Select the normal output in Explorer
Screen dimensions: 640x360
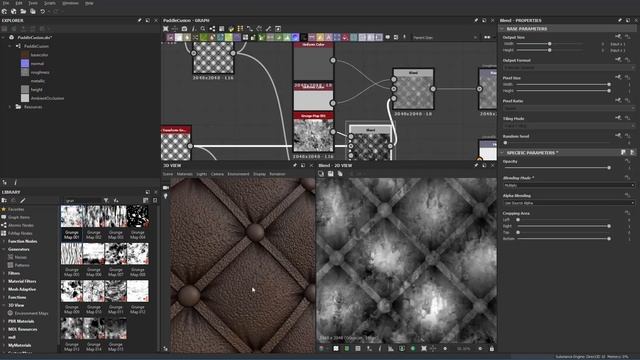37,64
